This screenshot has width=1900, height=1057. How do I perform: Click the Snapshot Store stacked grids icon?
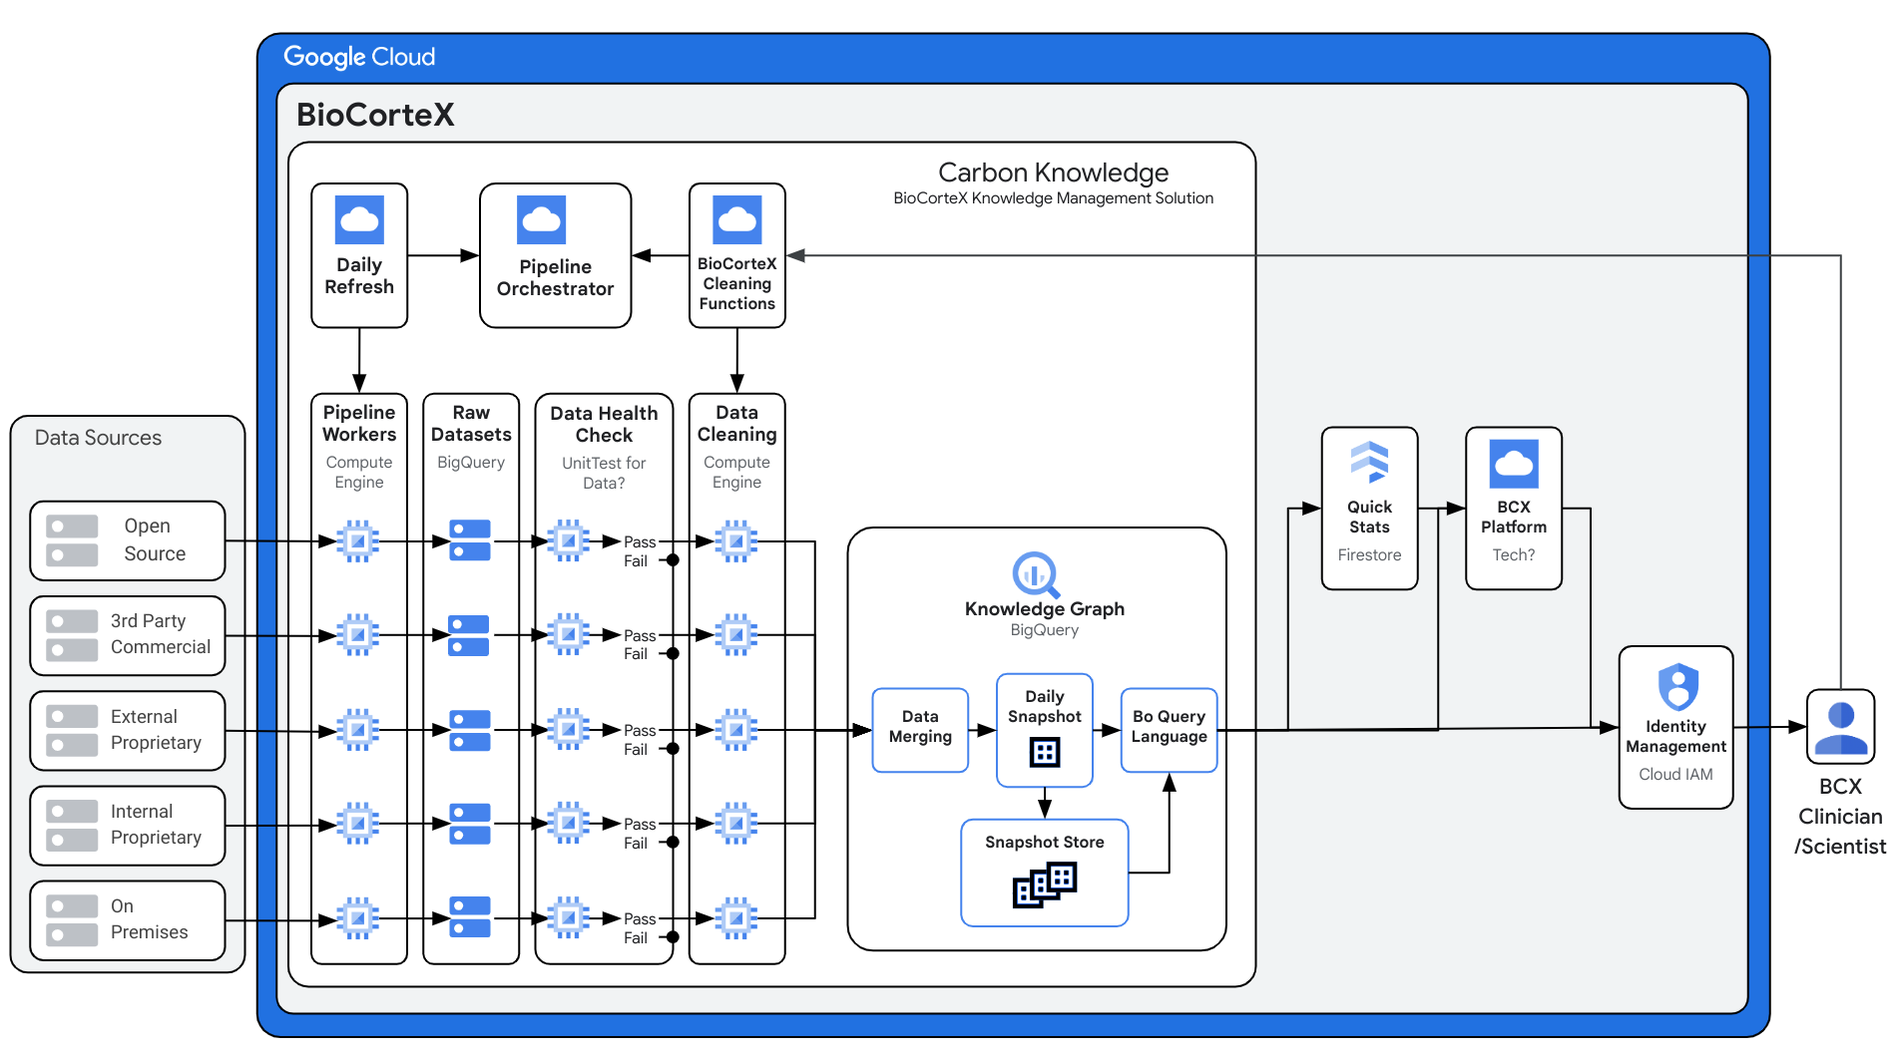pyautogui.click(x=1044, y=886)
